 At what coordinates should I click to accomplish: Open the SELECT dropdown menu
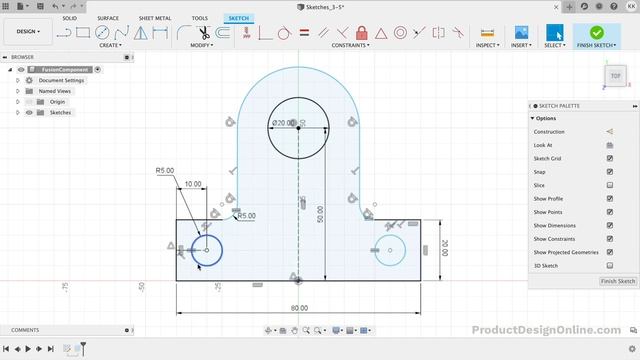click(555, 45)
